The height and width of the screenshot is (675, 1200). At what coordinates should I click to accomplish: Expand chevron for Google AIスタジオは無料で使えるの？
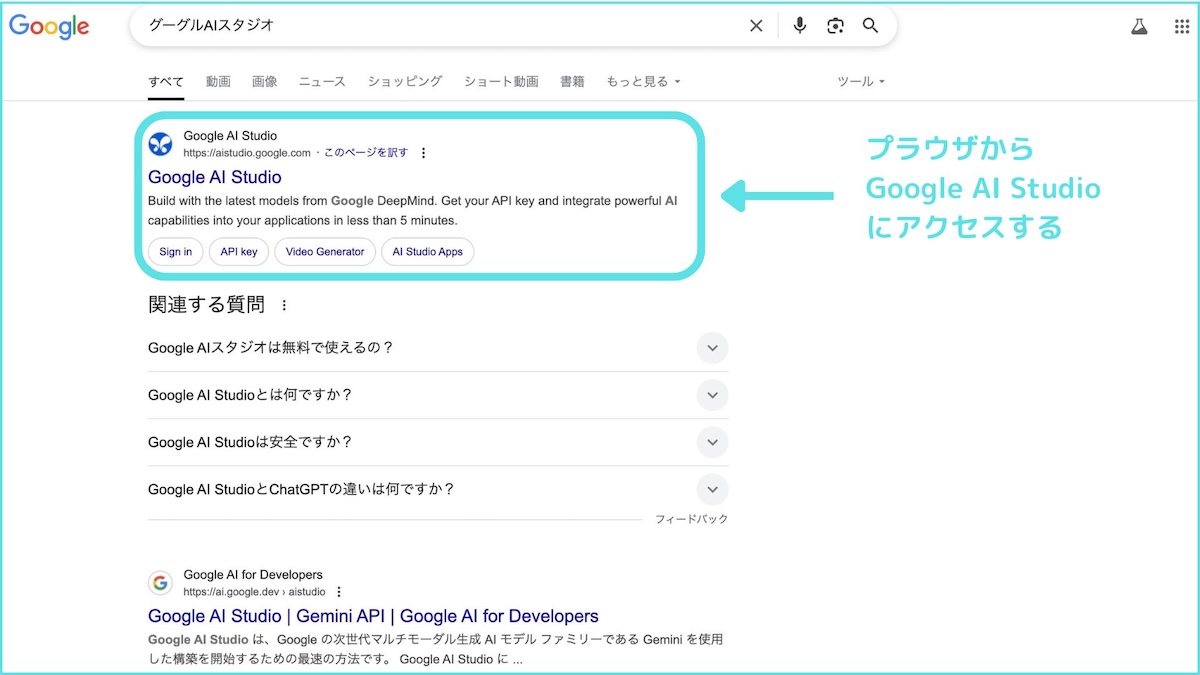pyautogui.click(x=712, y=348)
